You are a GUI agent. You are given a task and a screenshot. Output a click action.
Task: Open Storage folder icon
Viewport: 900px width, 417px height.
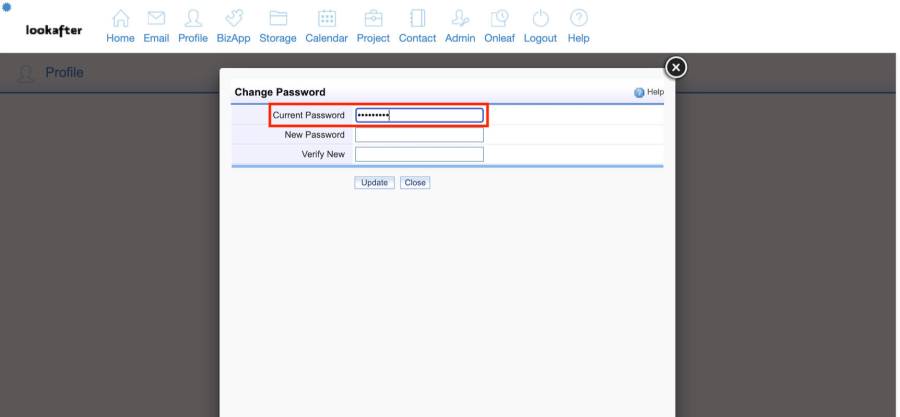pyautogui.click(x=278, y=19)
